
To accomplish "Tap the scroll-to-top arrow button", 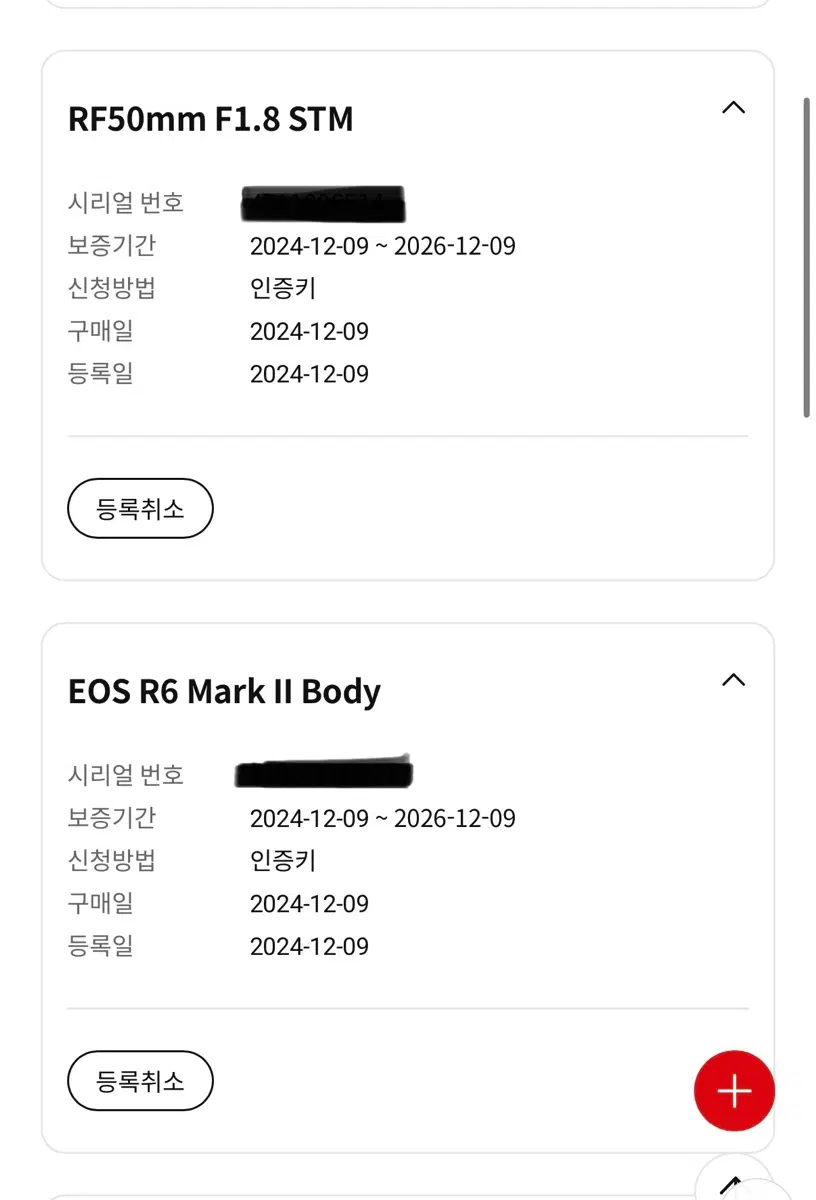I will 734,1180.
